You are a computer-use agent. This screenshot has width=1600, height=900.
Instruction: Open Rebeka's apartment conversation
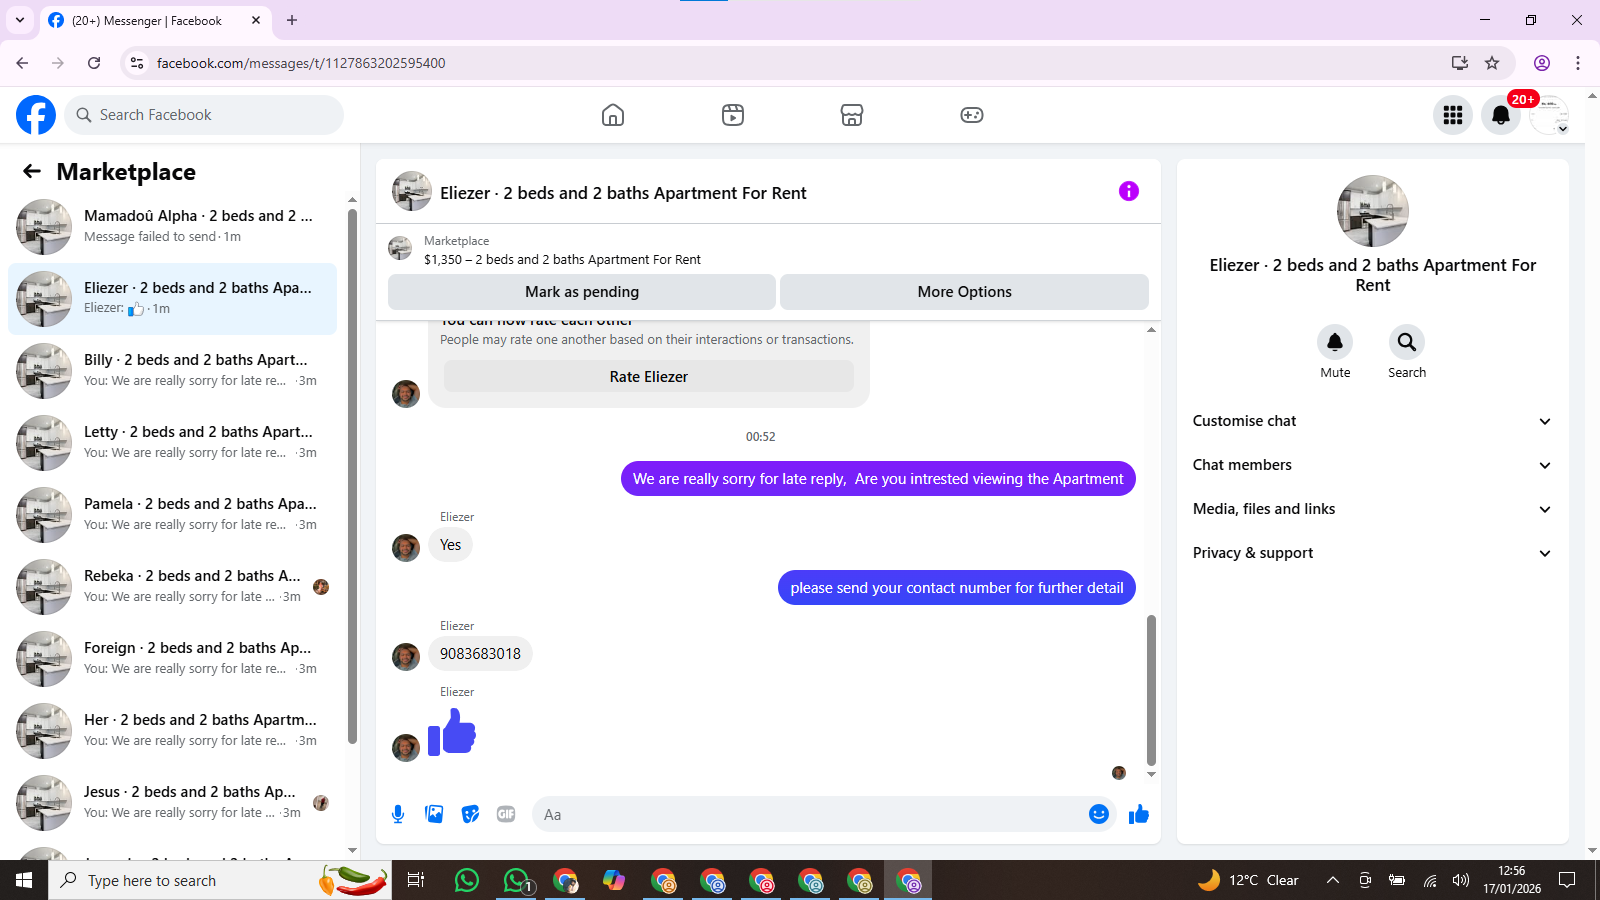[x=172, y=587]
